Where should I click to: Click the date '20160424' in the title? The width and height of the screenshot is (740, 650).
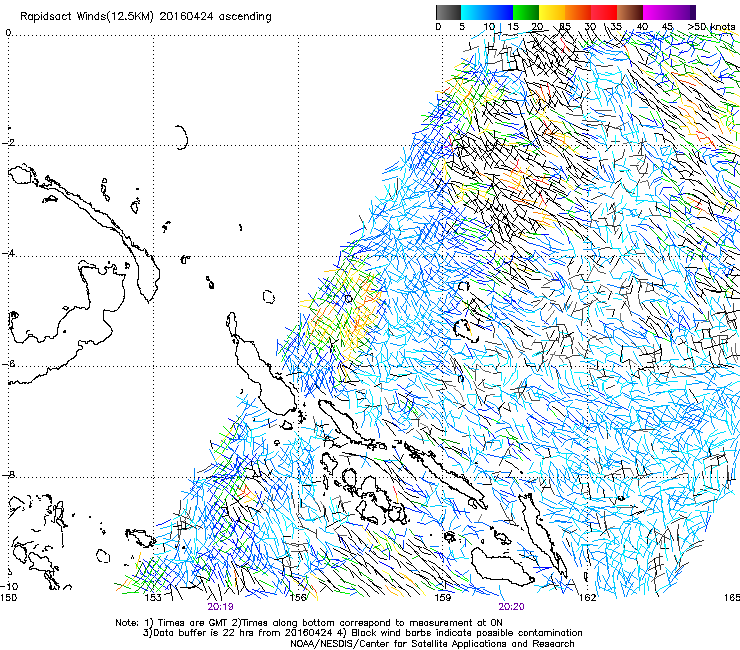(x=186, y=17)
